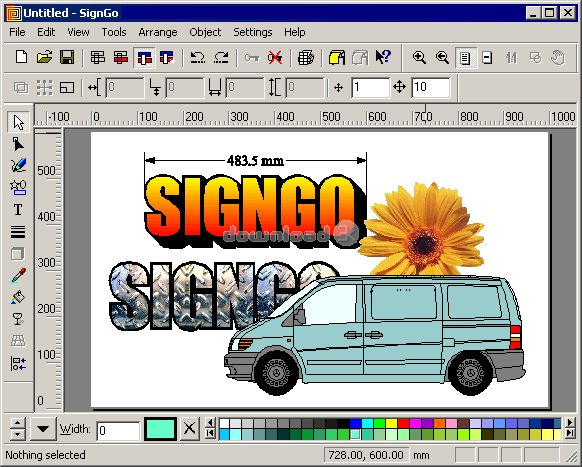Image resolution: width=582 pixels, height=467 pixels.
Task: Open a file with the folder icon
Action: [x=44, y=57]
